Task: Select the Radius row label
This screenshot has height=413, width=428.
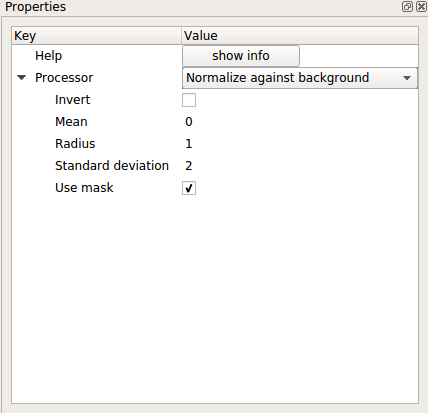Action: 75,144
